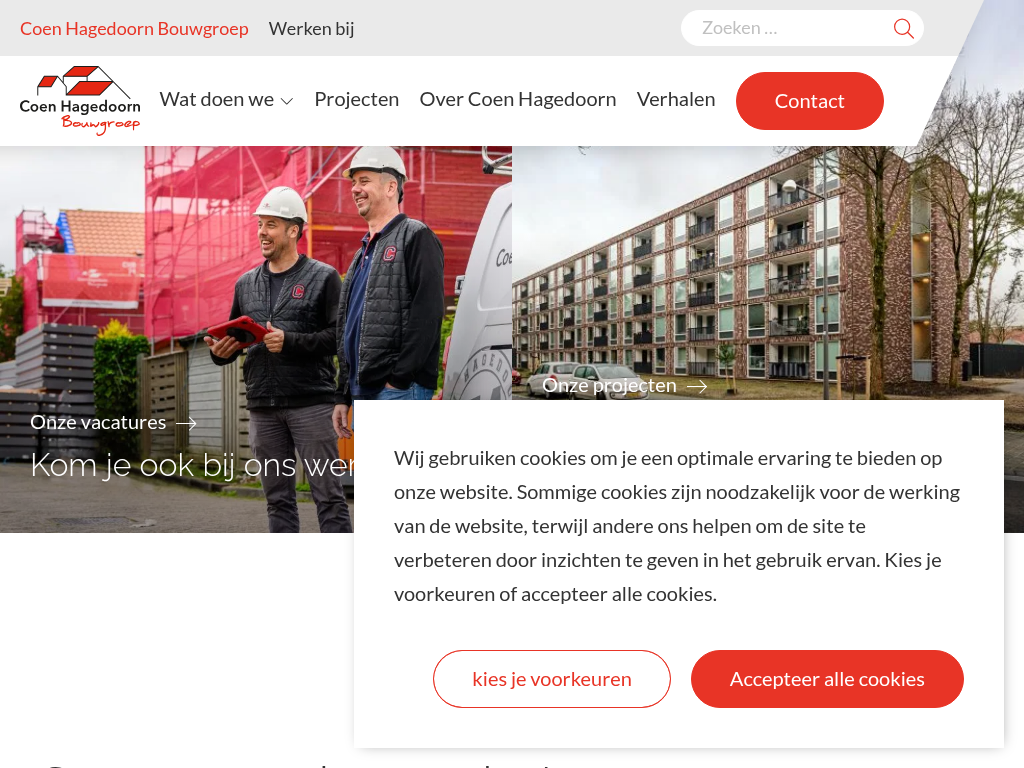Click the arrow next to Onze projecten
This screenshot has height=768, width=1024.
[x=697, y=387]
